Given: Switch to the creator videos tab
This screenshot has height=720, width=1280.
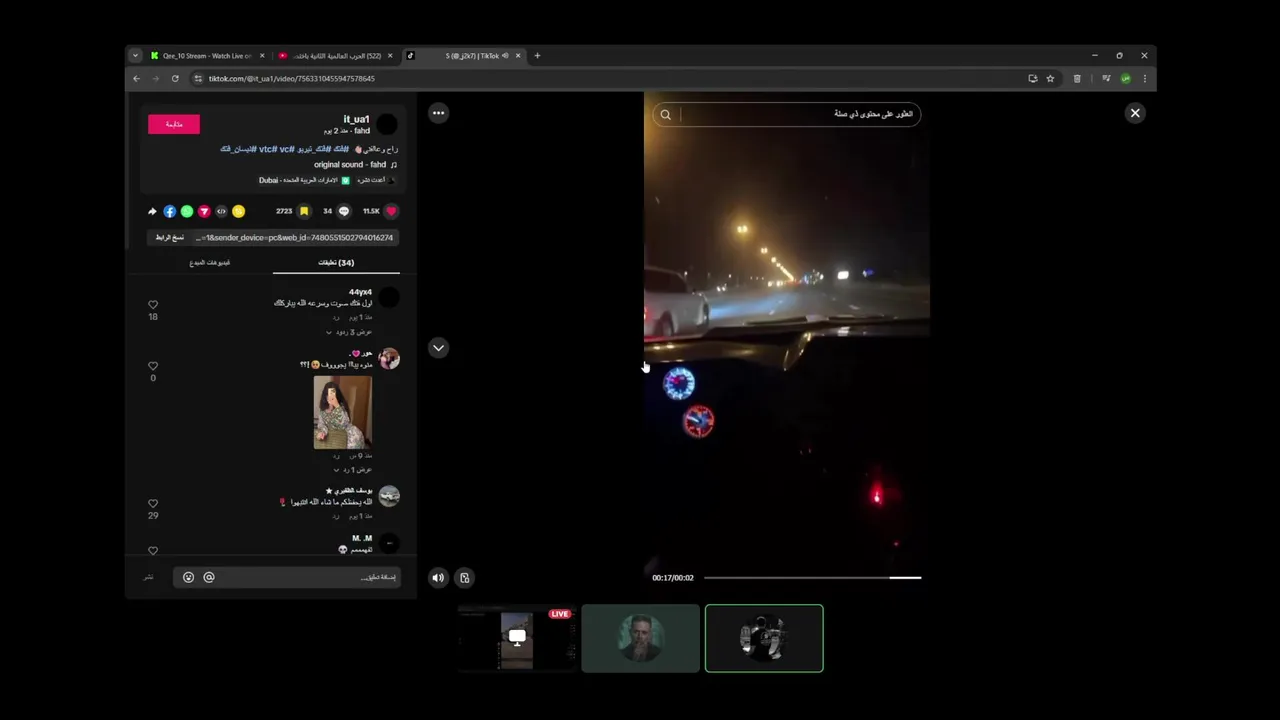Looking at the screenshot, I should (210, 262).
